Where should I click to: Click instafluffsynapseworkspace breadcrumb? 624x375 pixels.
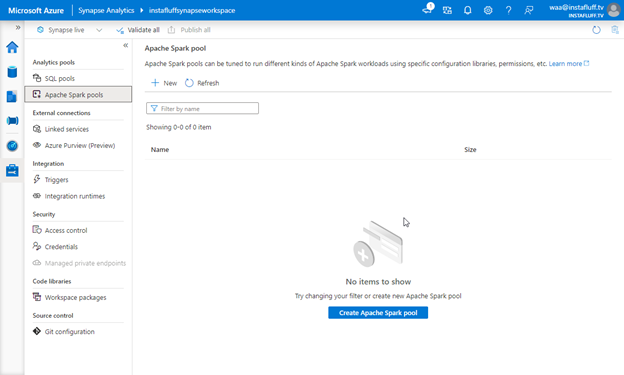(x=192, y=10)
